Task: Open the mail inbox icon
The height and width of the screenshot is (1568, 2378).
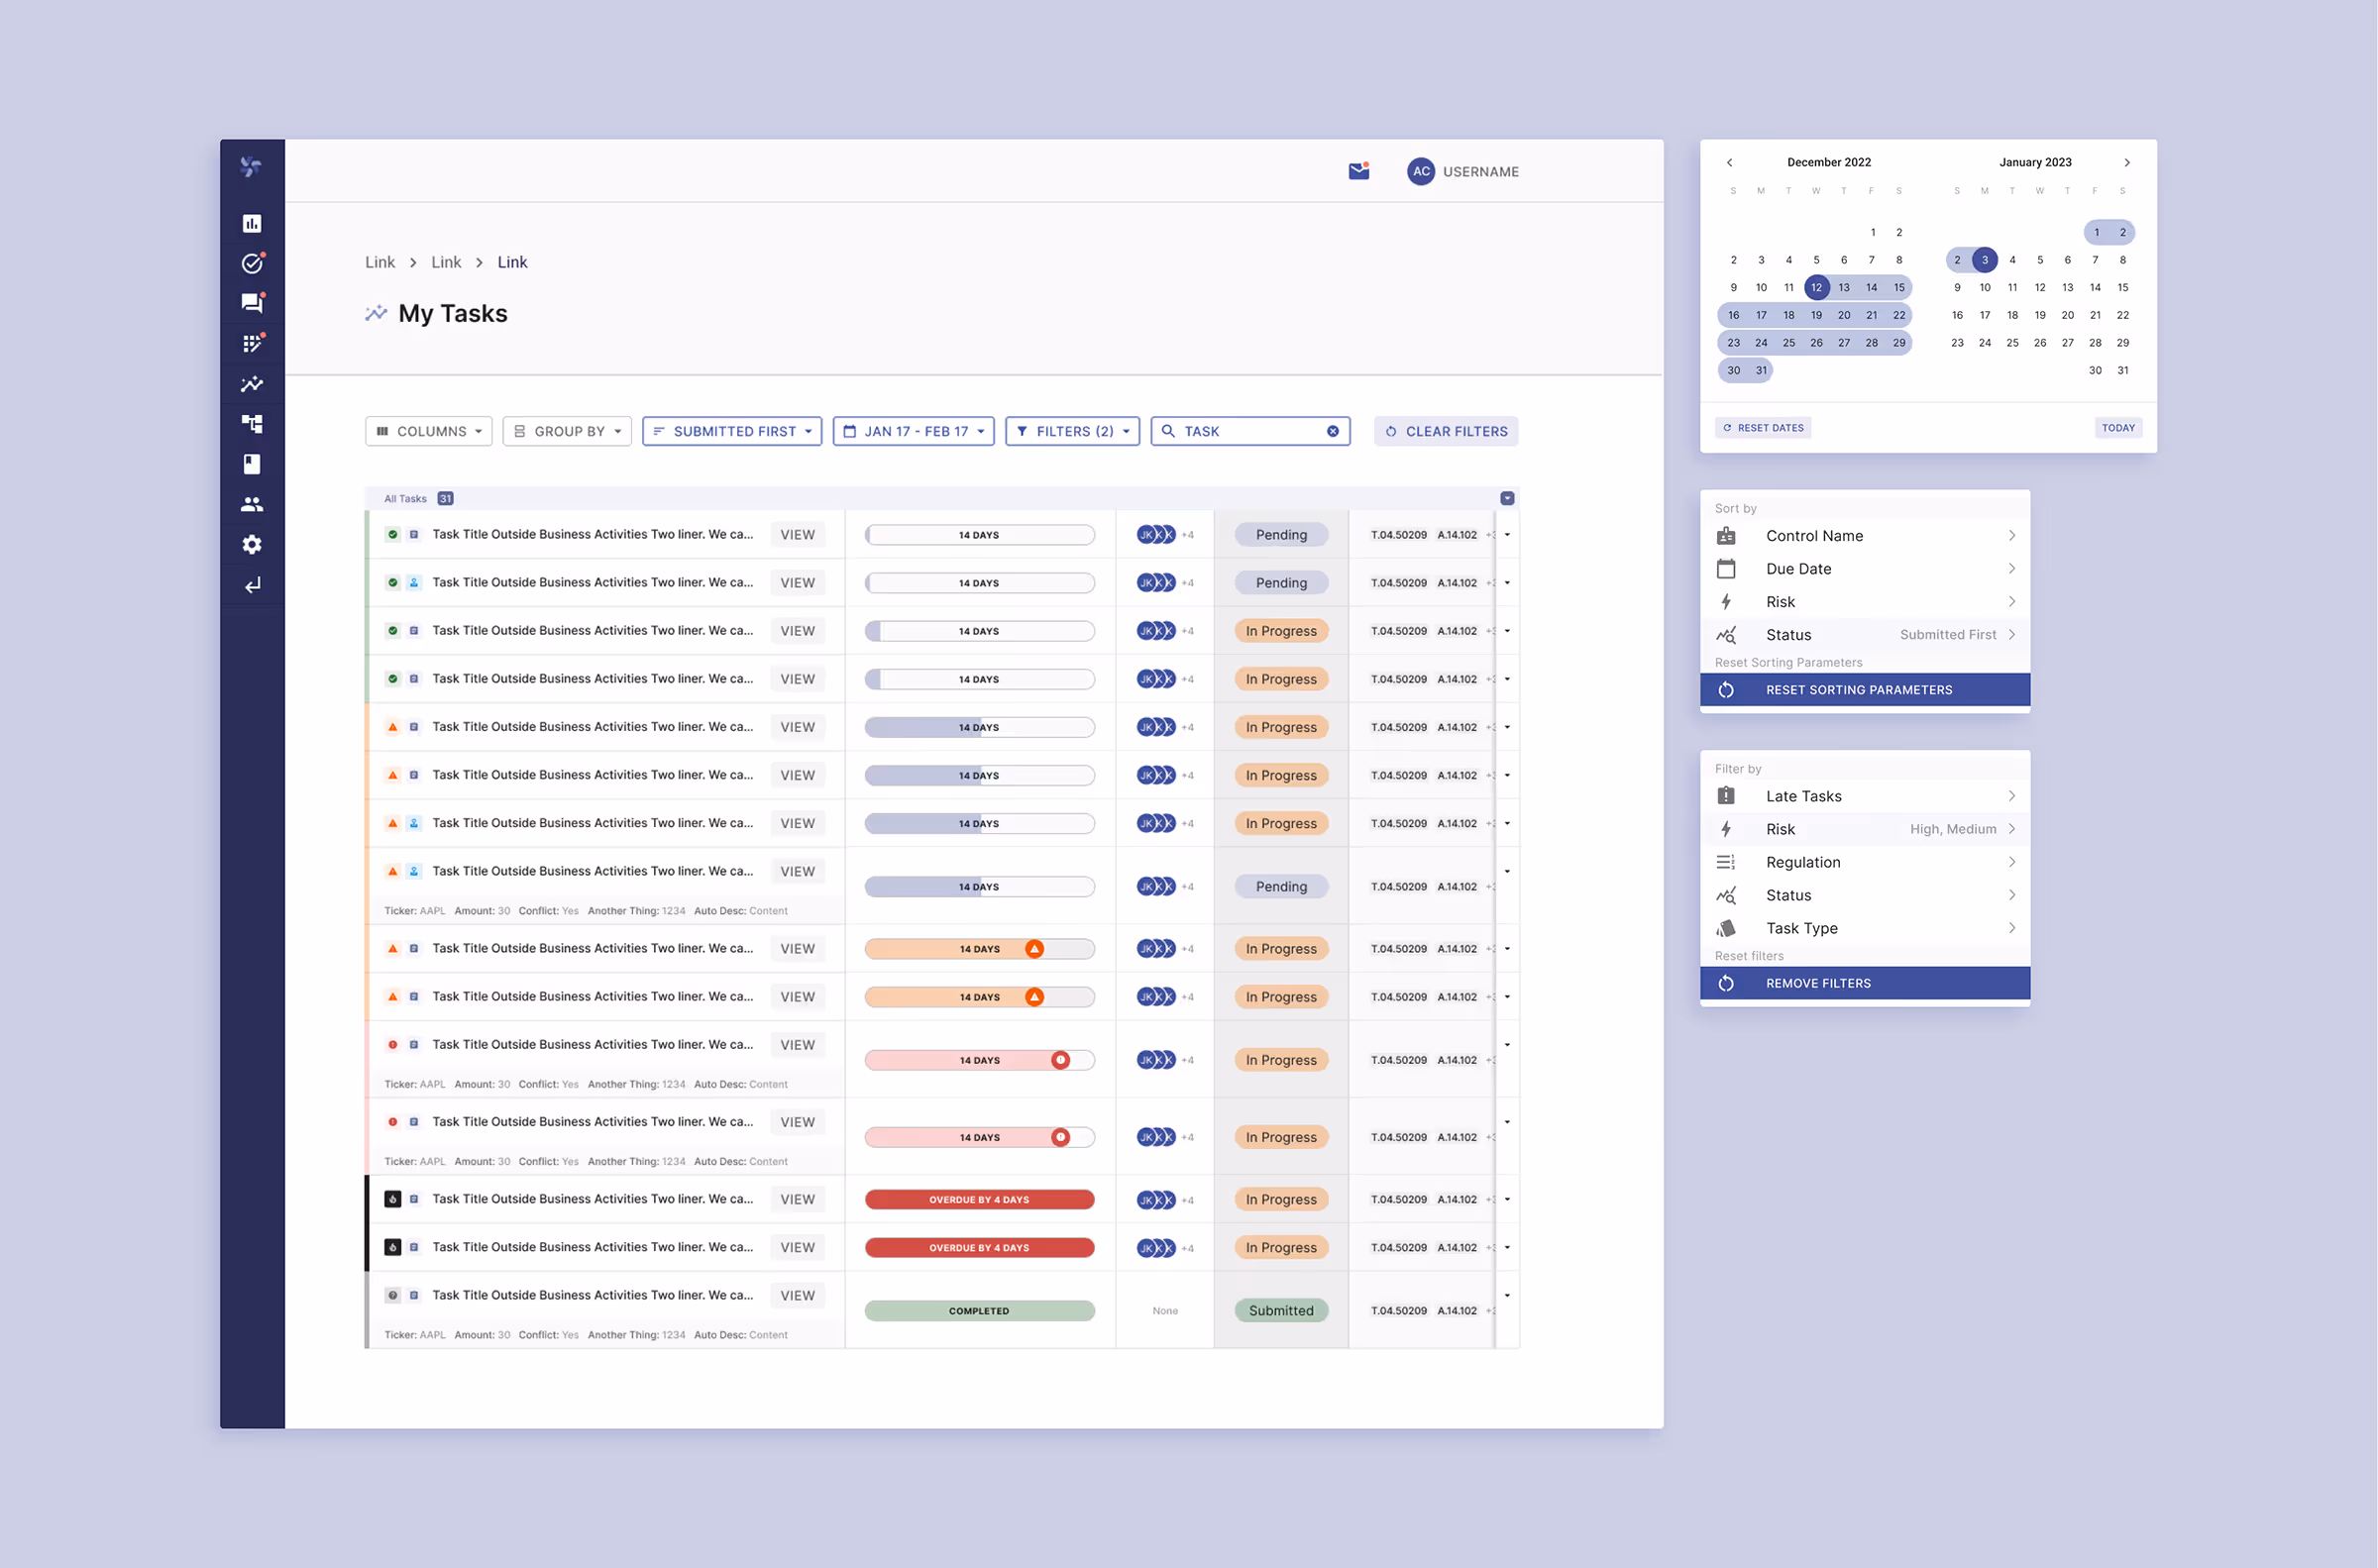Action: (1358, 171)
